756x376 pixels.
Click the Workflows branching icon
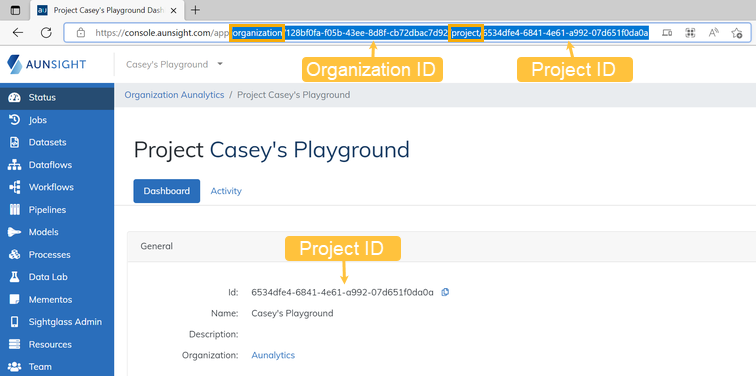pos(14,187)
